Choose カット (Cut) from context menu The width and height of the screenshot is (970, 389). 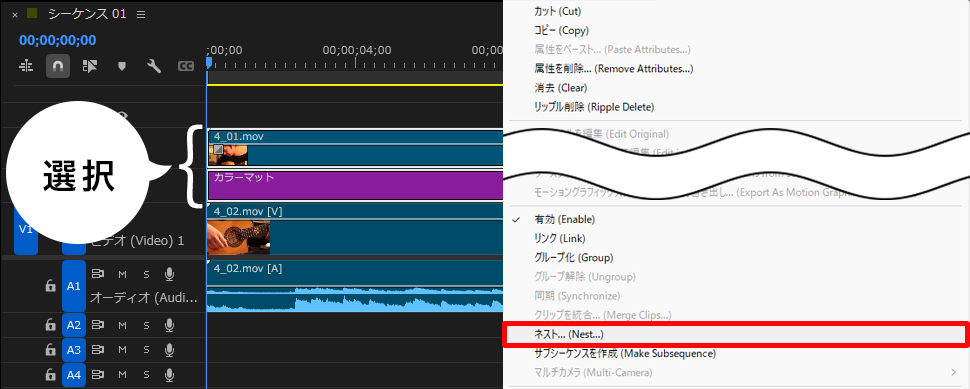coord(557,11)
